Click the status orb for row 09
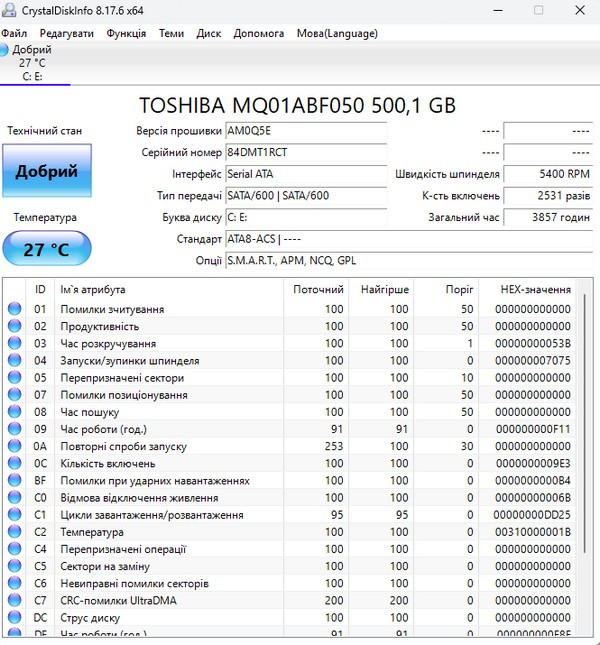This screenshot has width=600, height=645. coord(14,429)
